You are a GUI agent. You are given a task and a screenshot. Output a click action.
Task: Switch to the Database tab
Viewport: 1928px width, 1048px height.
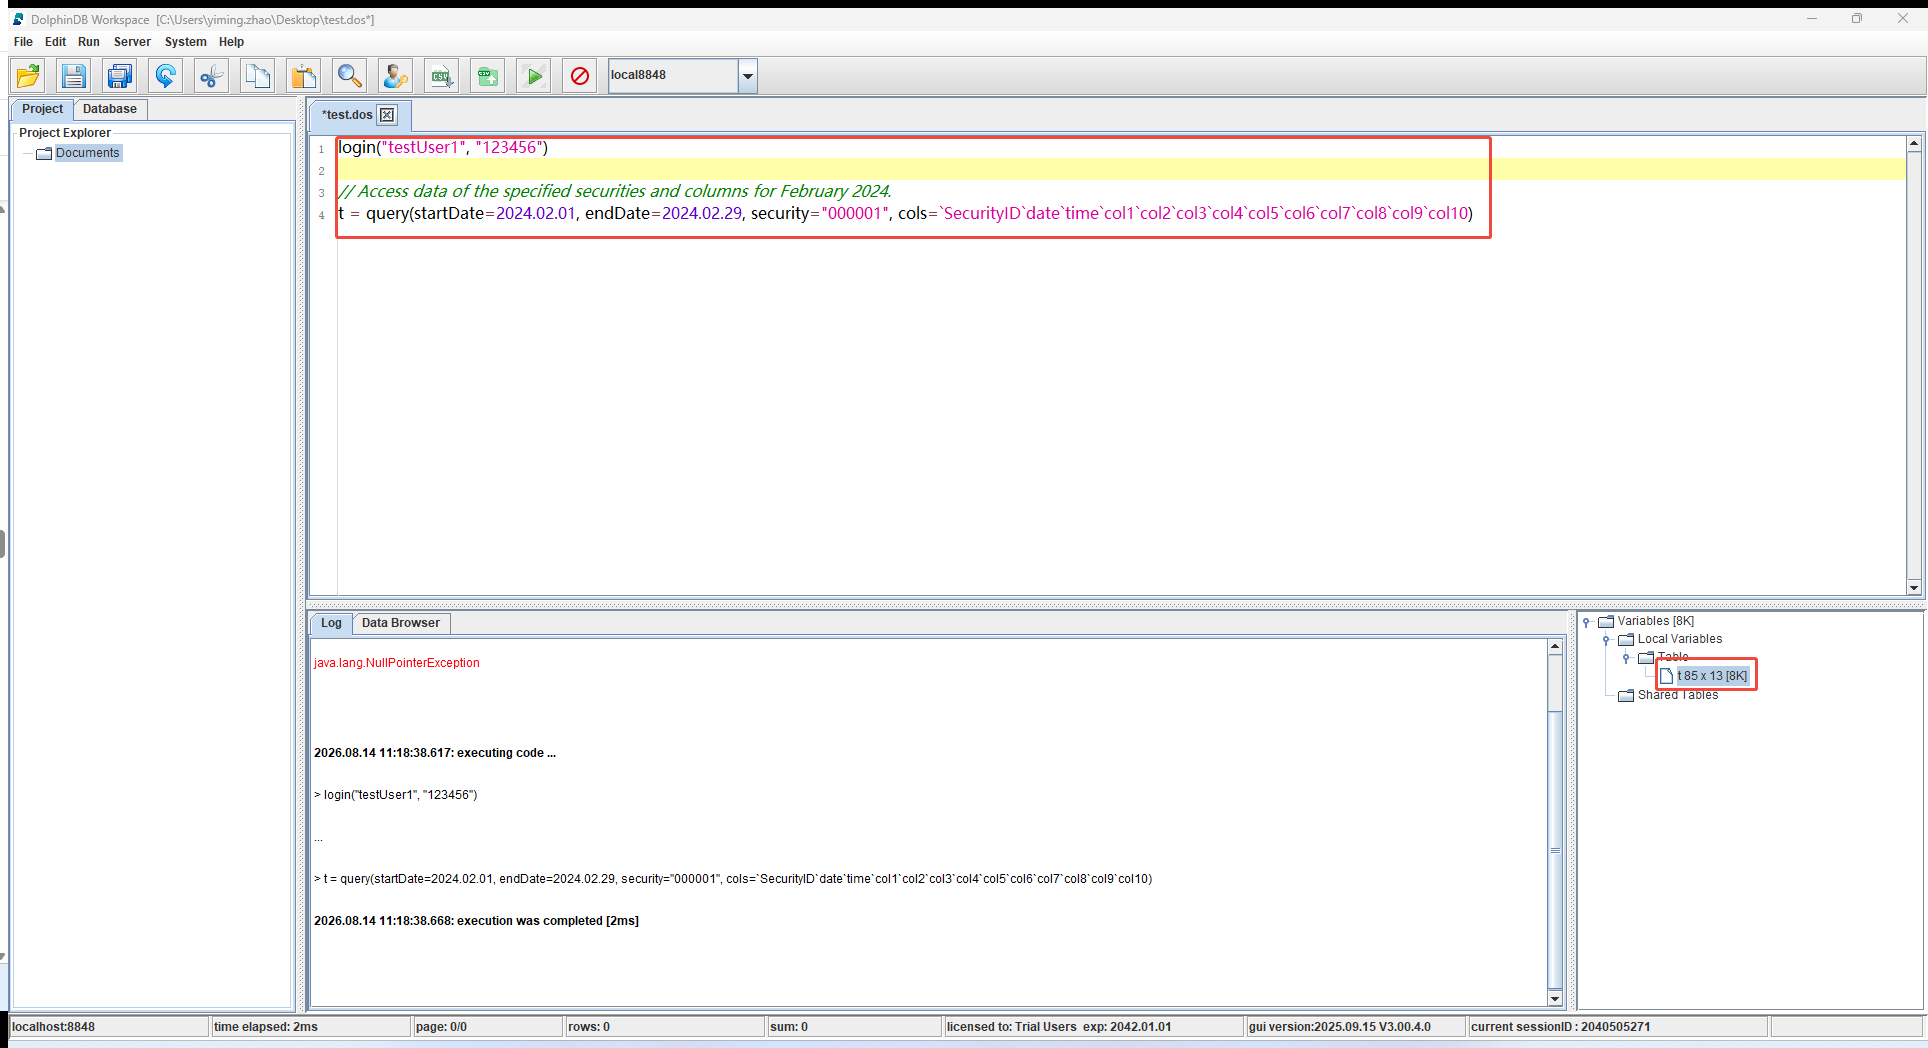point(110,109)
